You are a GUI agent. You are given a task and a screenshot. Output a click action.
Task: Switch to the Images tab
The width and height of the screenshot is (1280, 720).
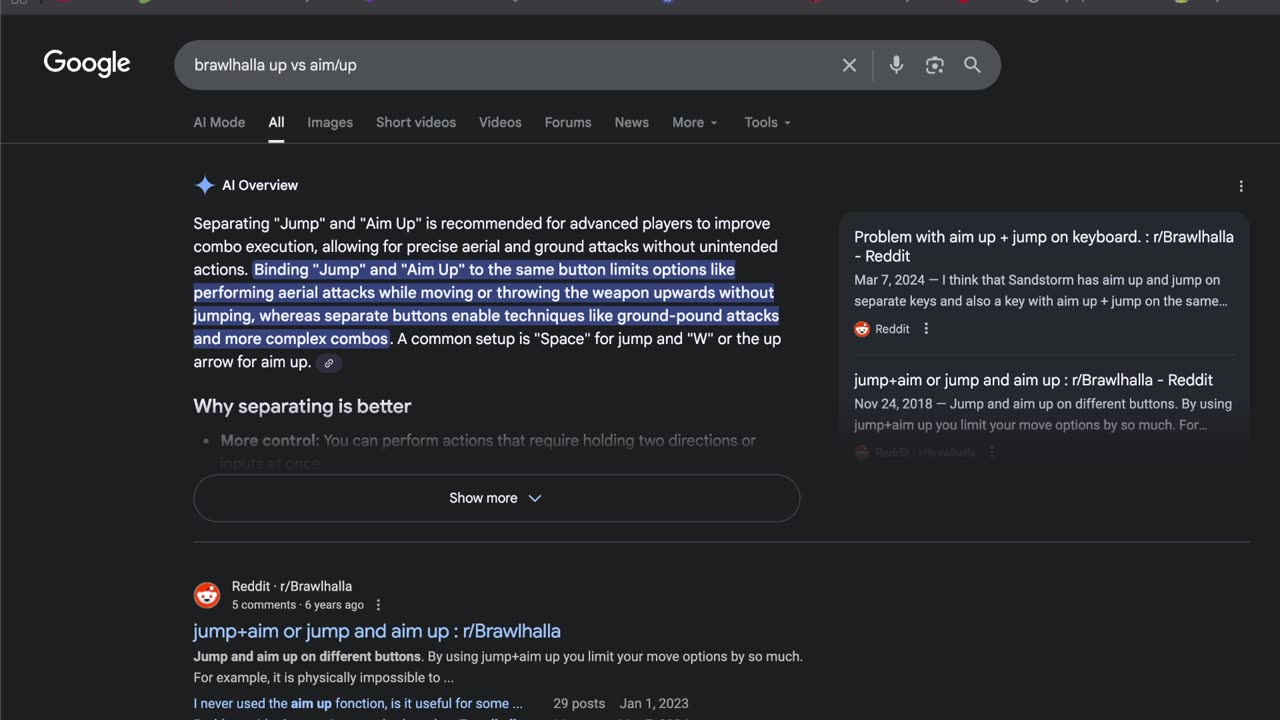(330, 122)
